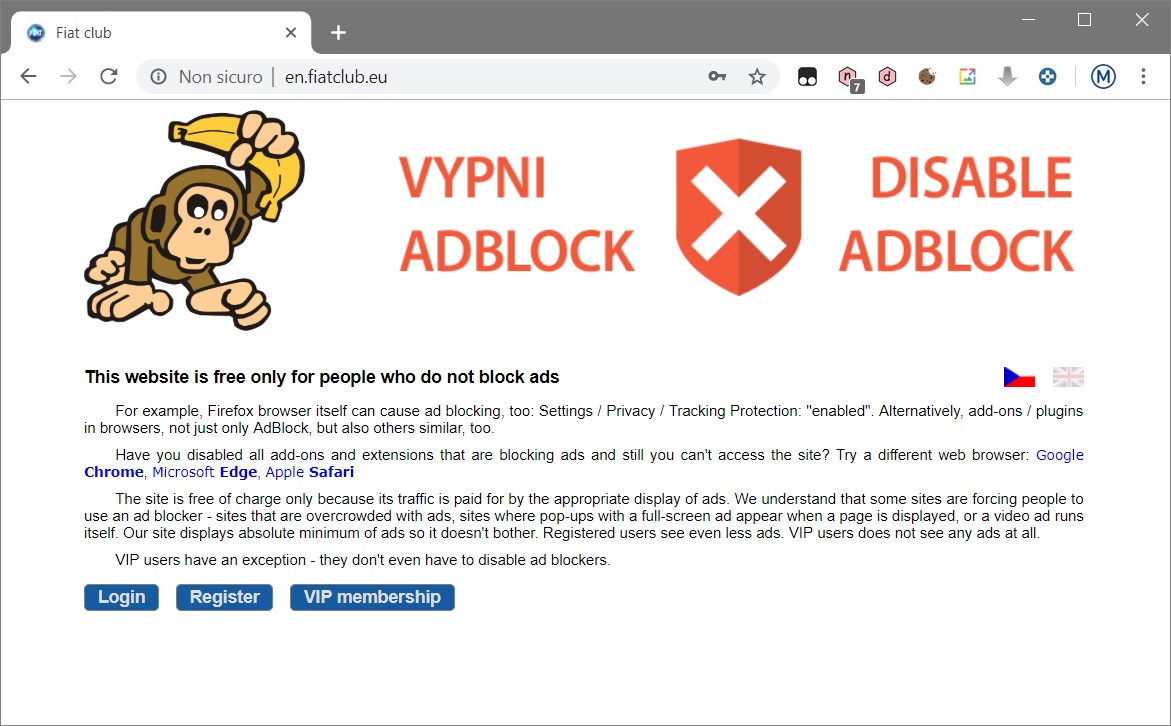Bookmark the page with the star
The image size is (1171, 726).
pos(757,76)
